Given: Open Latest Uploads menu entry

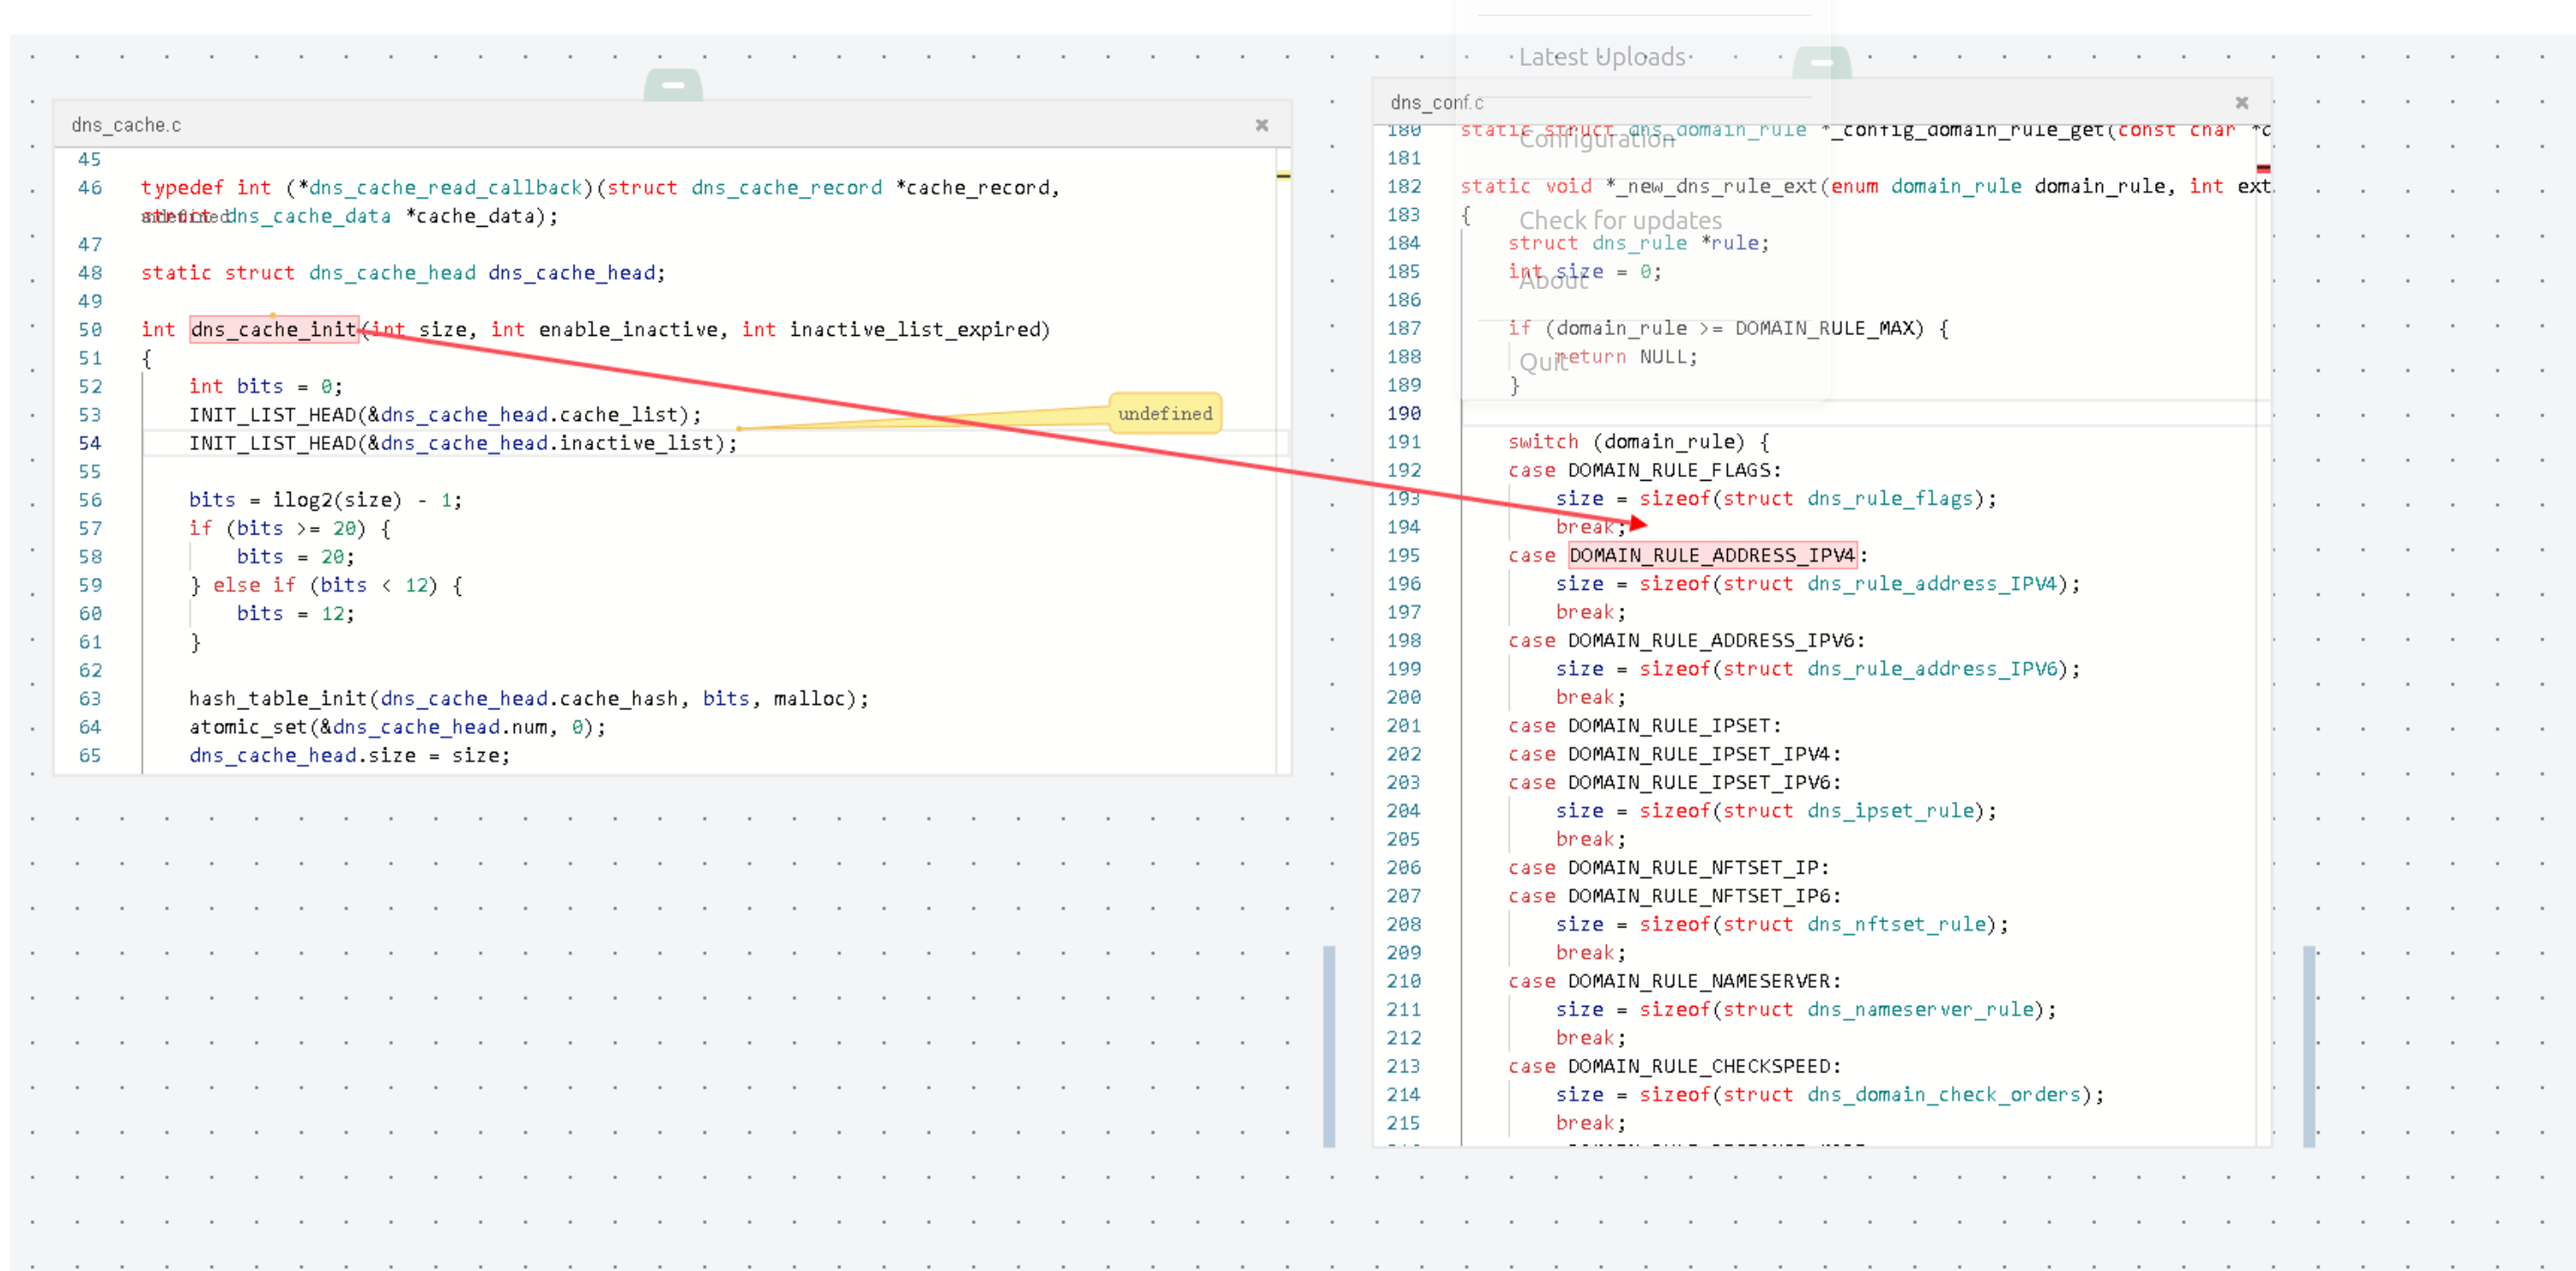Looking at the screenshot, I should point(1602,57).
